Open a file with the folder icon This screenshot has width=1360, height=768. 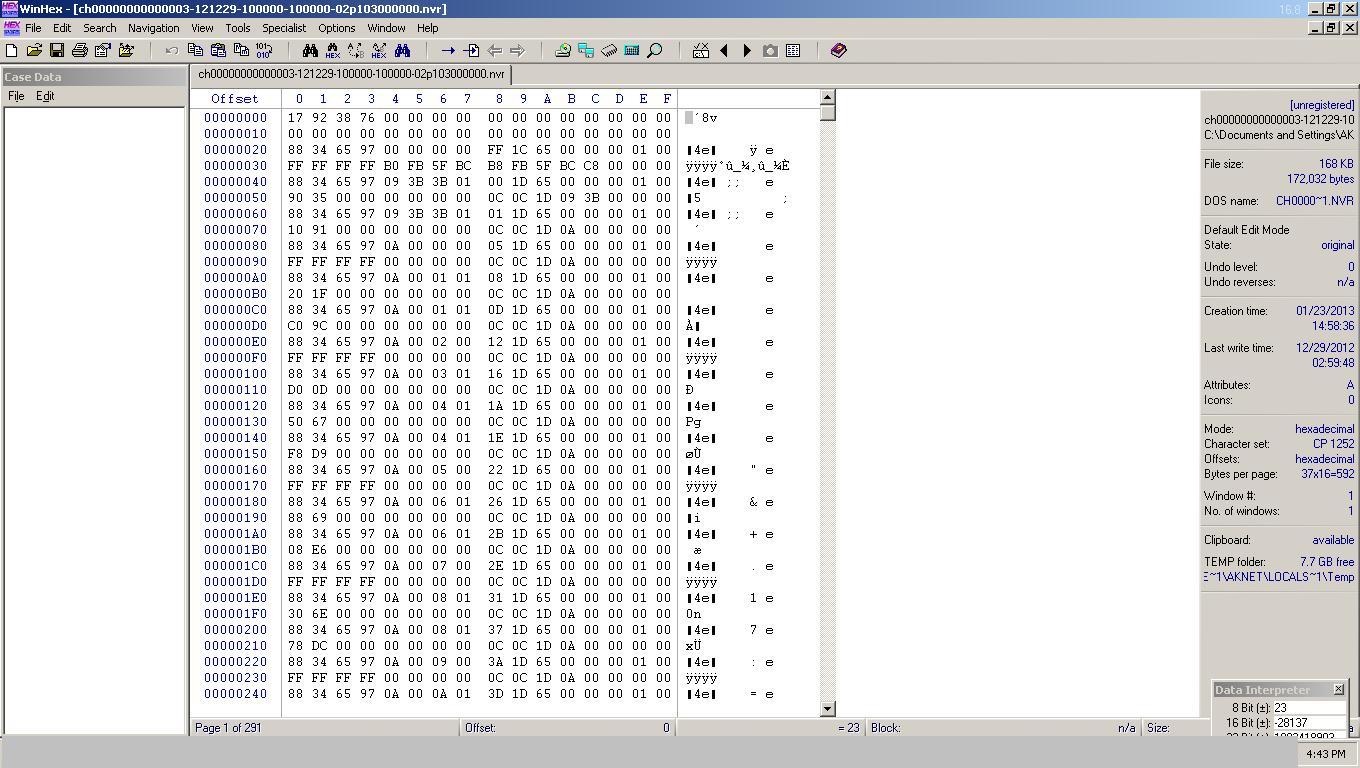tap(34, 50)
